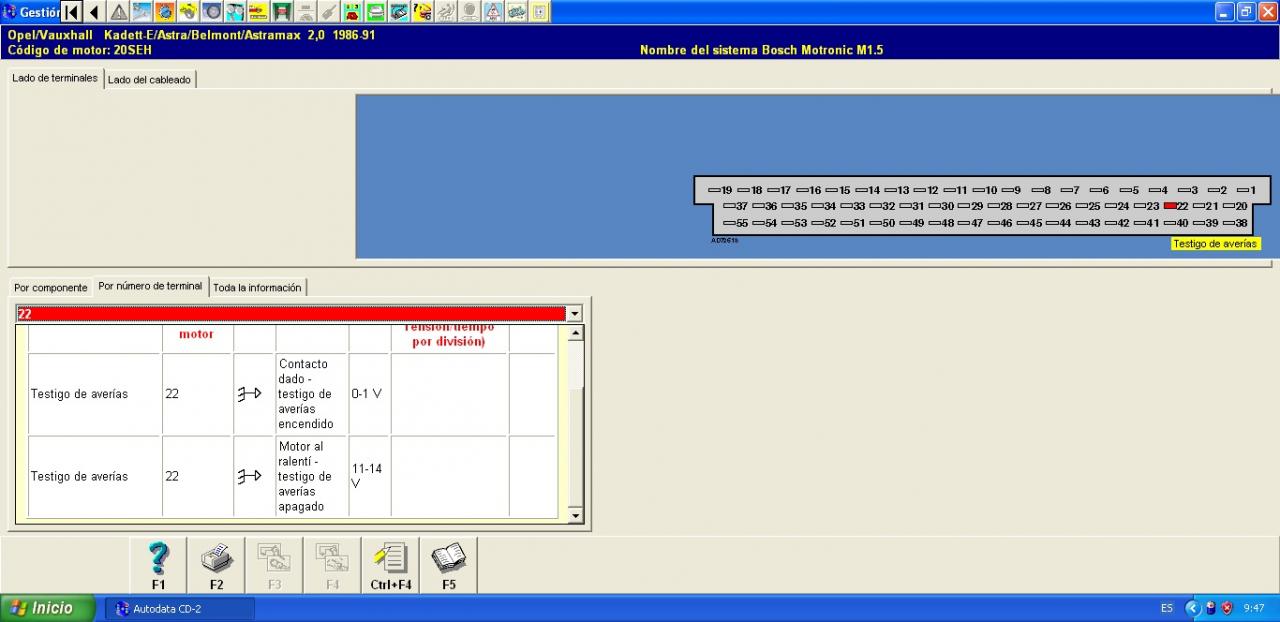This screenshot has width=1280, height=622.
Task: Click the back arrow in top toolbar
Action: (94, 12)
